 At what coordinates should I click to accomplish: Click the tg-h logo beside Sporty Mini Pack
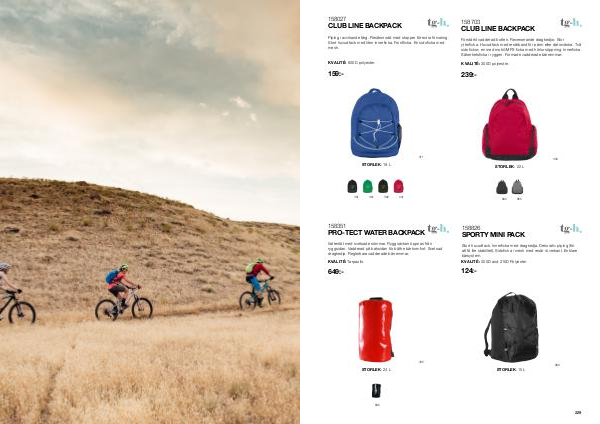[x=571, y=229]
